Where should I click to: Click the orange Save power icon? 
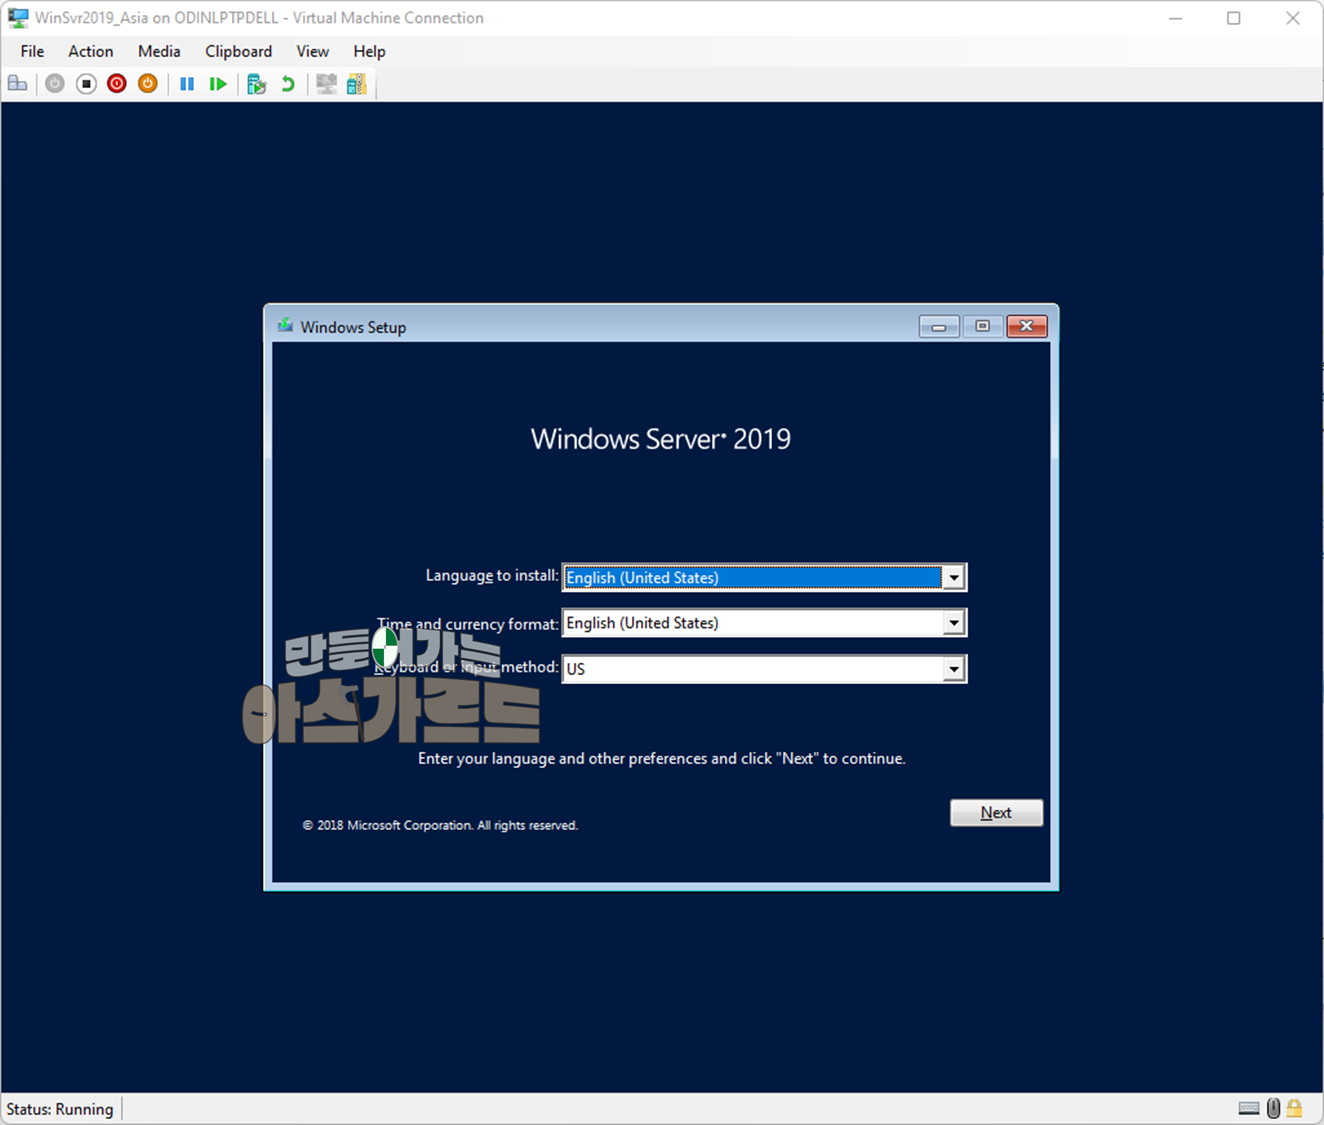pos(148,84)
